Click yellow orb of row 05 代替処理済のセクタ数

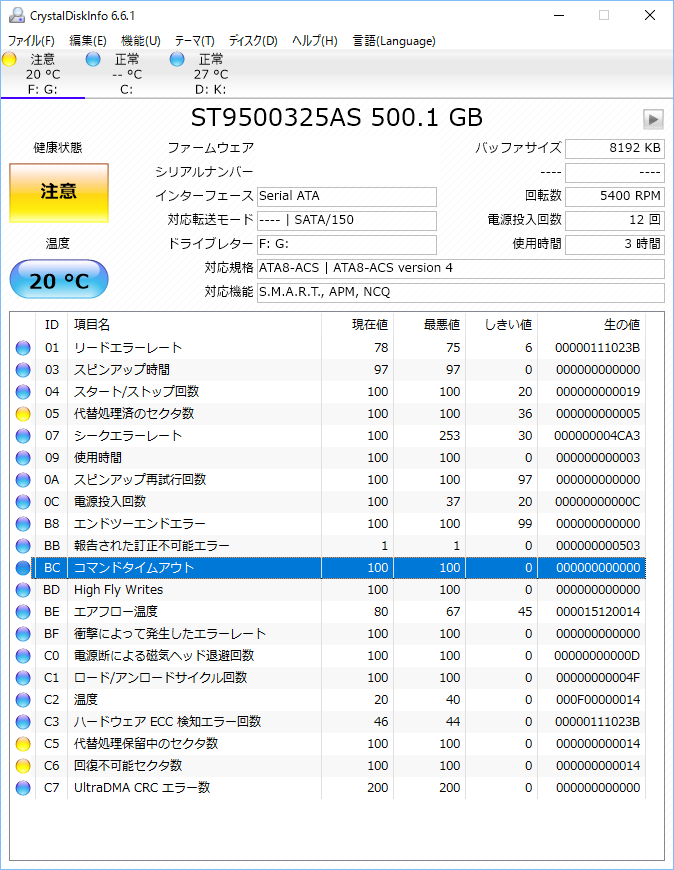[23, 414]
